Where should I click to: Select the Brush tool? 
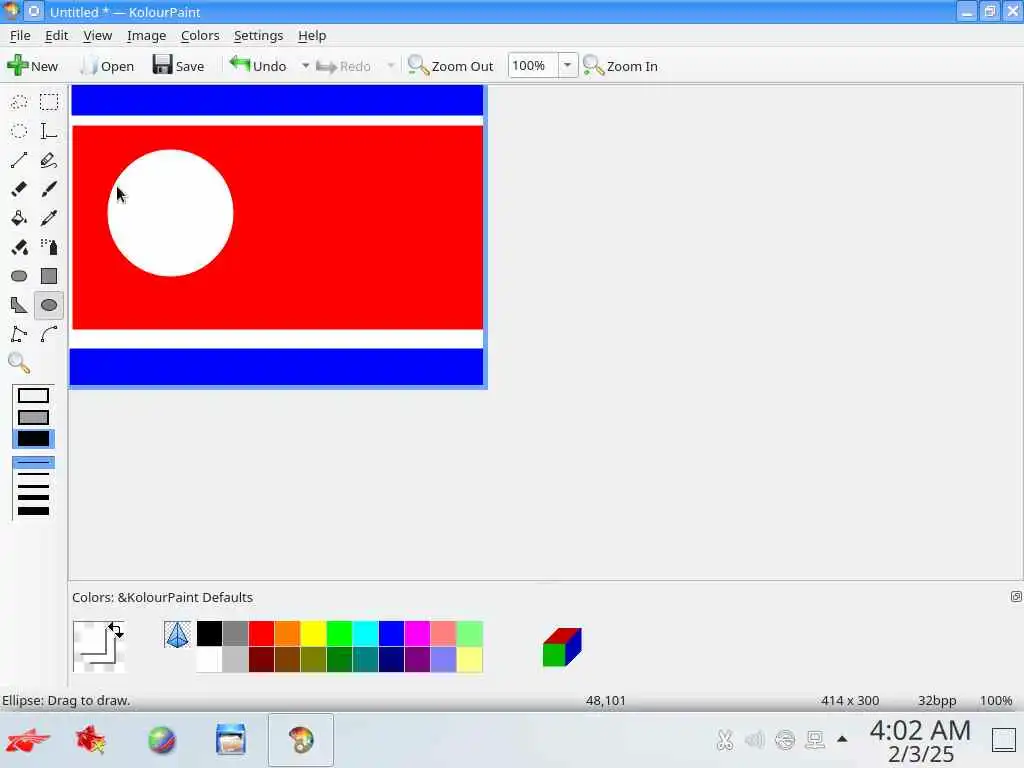pyautogui.click(x=49, y=189)
